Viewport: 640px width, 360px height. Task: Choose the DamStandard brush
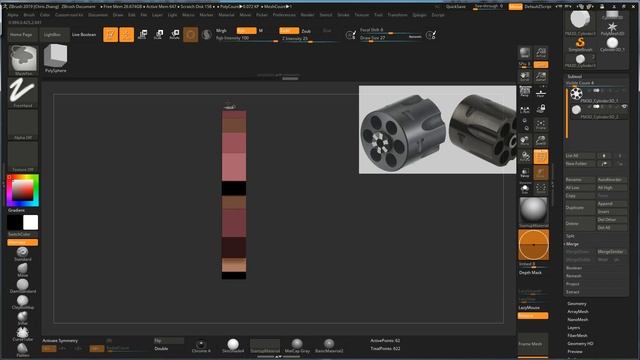(22, 286)
